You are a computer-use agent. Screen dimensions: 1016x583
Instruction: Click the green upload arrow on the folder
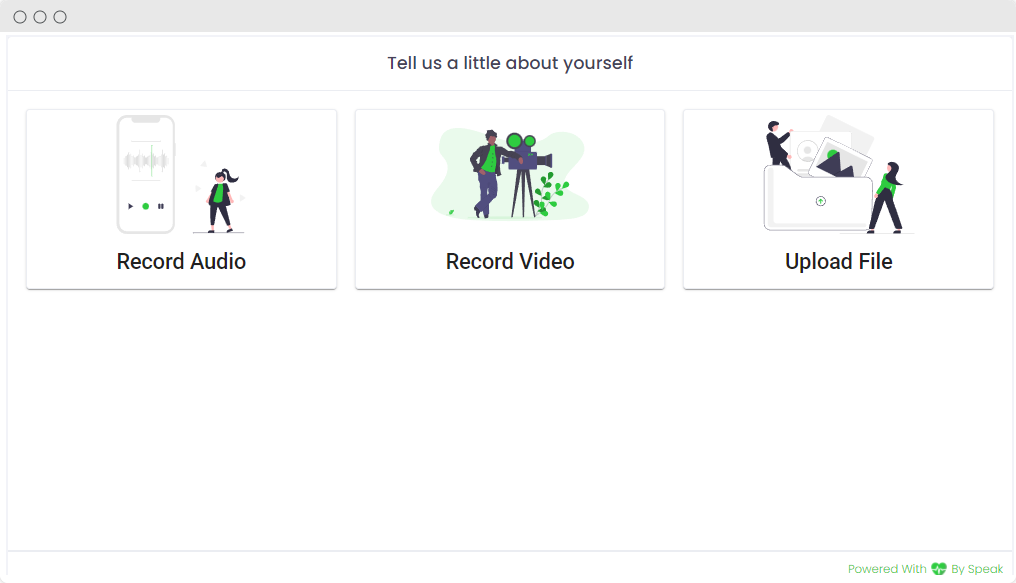click(x=820, y=201)
